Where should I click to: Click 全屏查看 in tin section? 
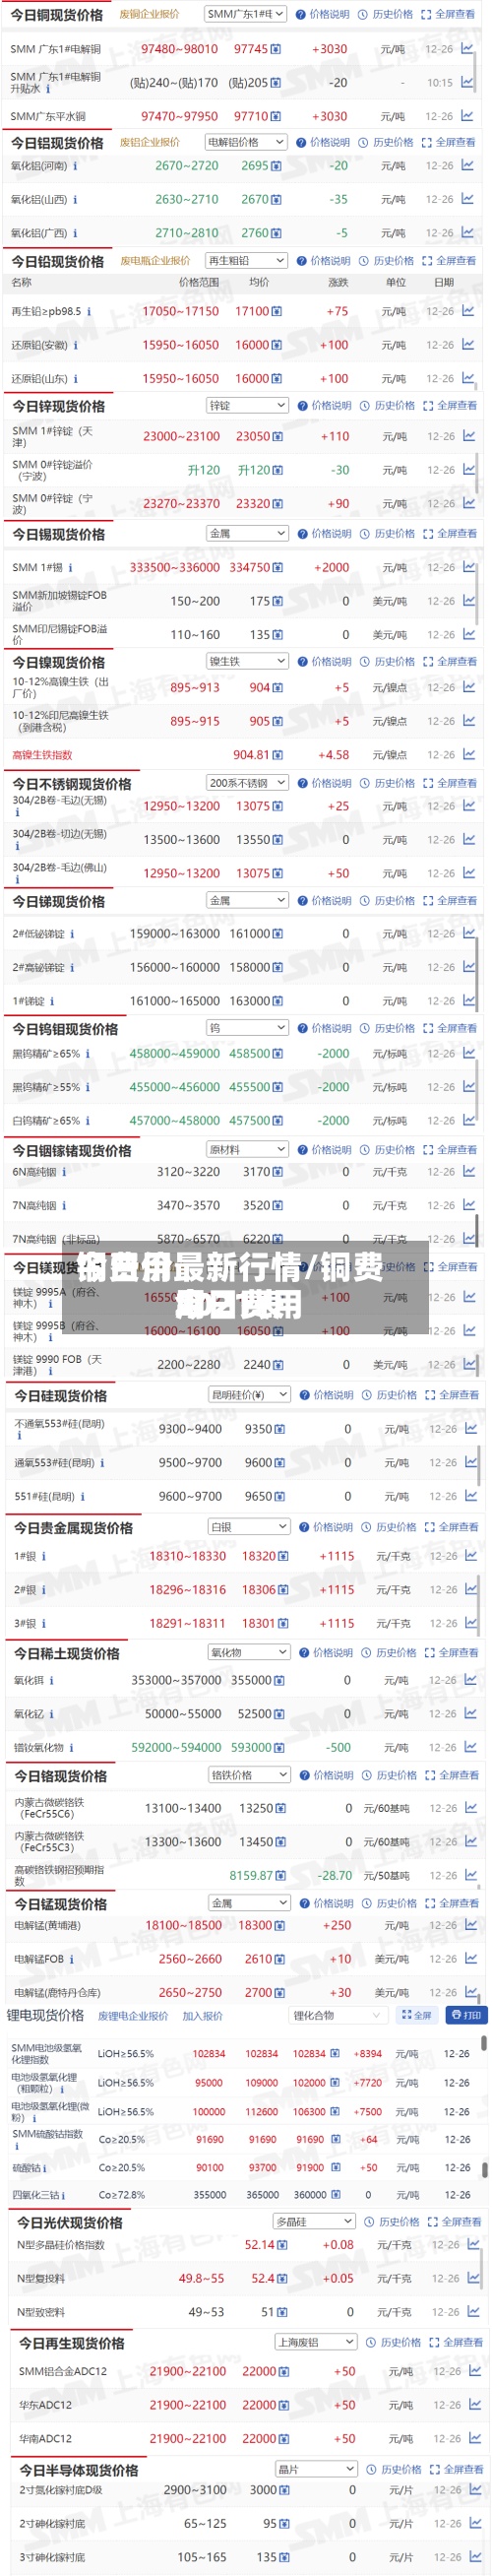[451, 533]
